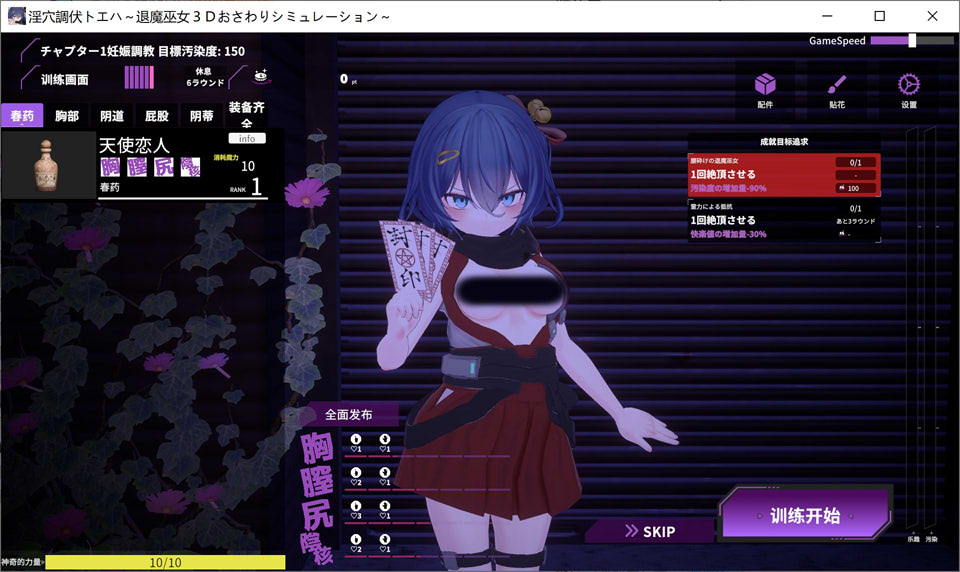Click the second hand icon in the 尻 row

click(x=384, y=506)
